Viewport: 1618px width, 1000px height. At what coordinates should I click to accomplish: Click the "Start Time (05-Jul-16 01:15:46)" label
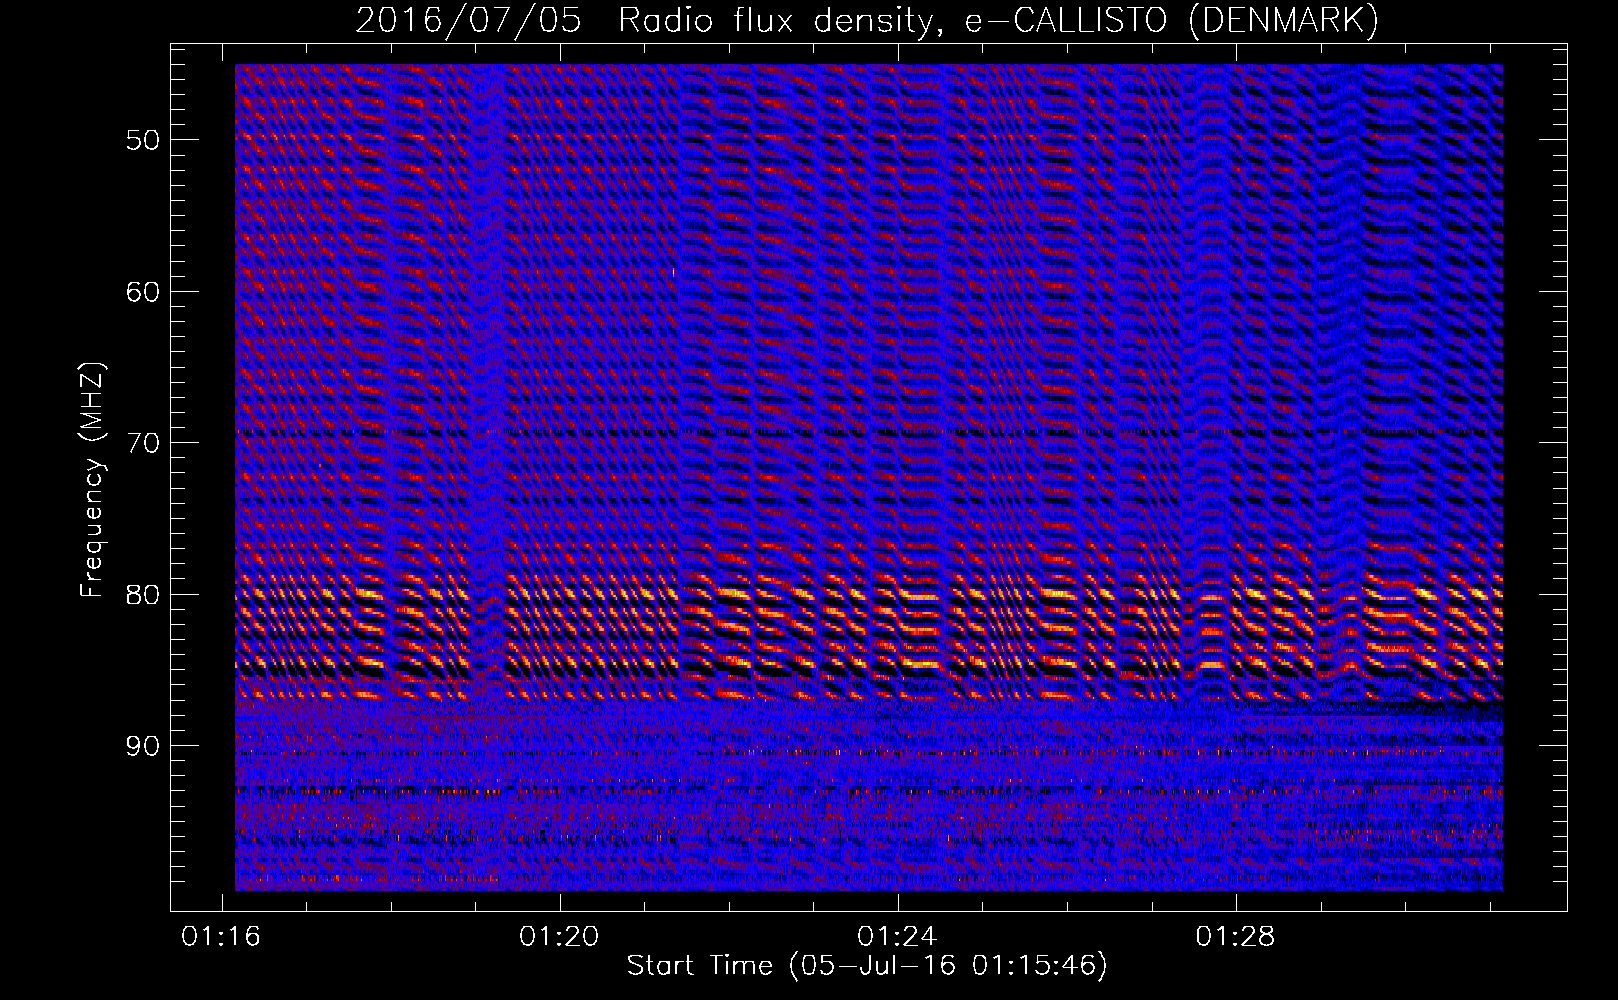pos(867,966)
